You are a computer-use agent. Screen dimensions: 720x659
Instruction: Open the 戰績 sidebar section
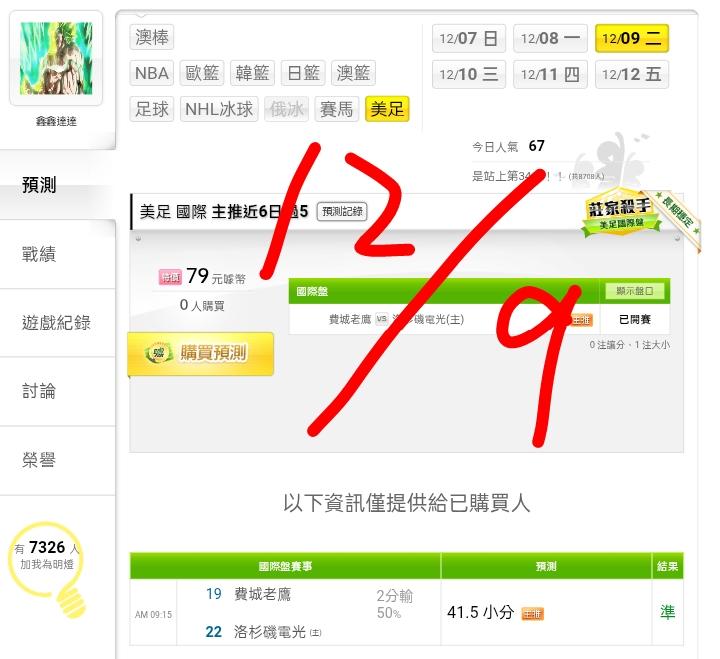[x=39, y=254]
